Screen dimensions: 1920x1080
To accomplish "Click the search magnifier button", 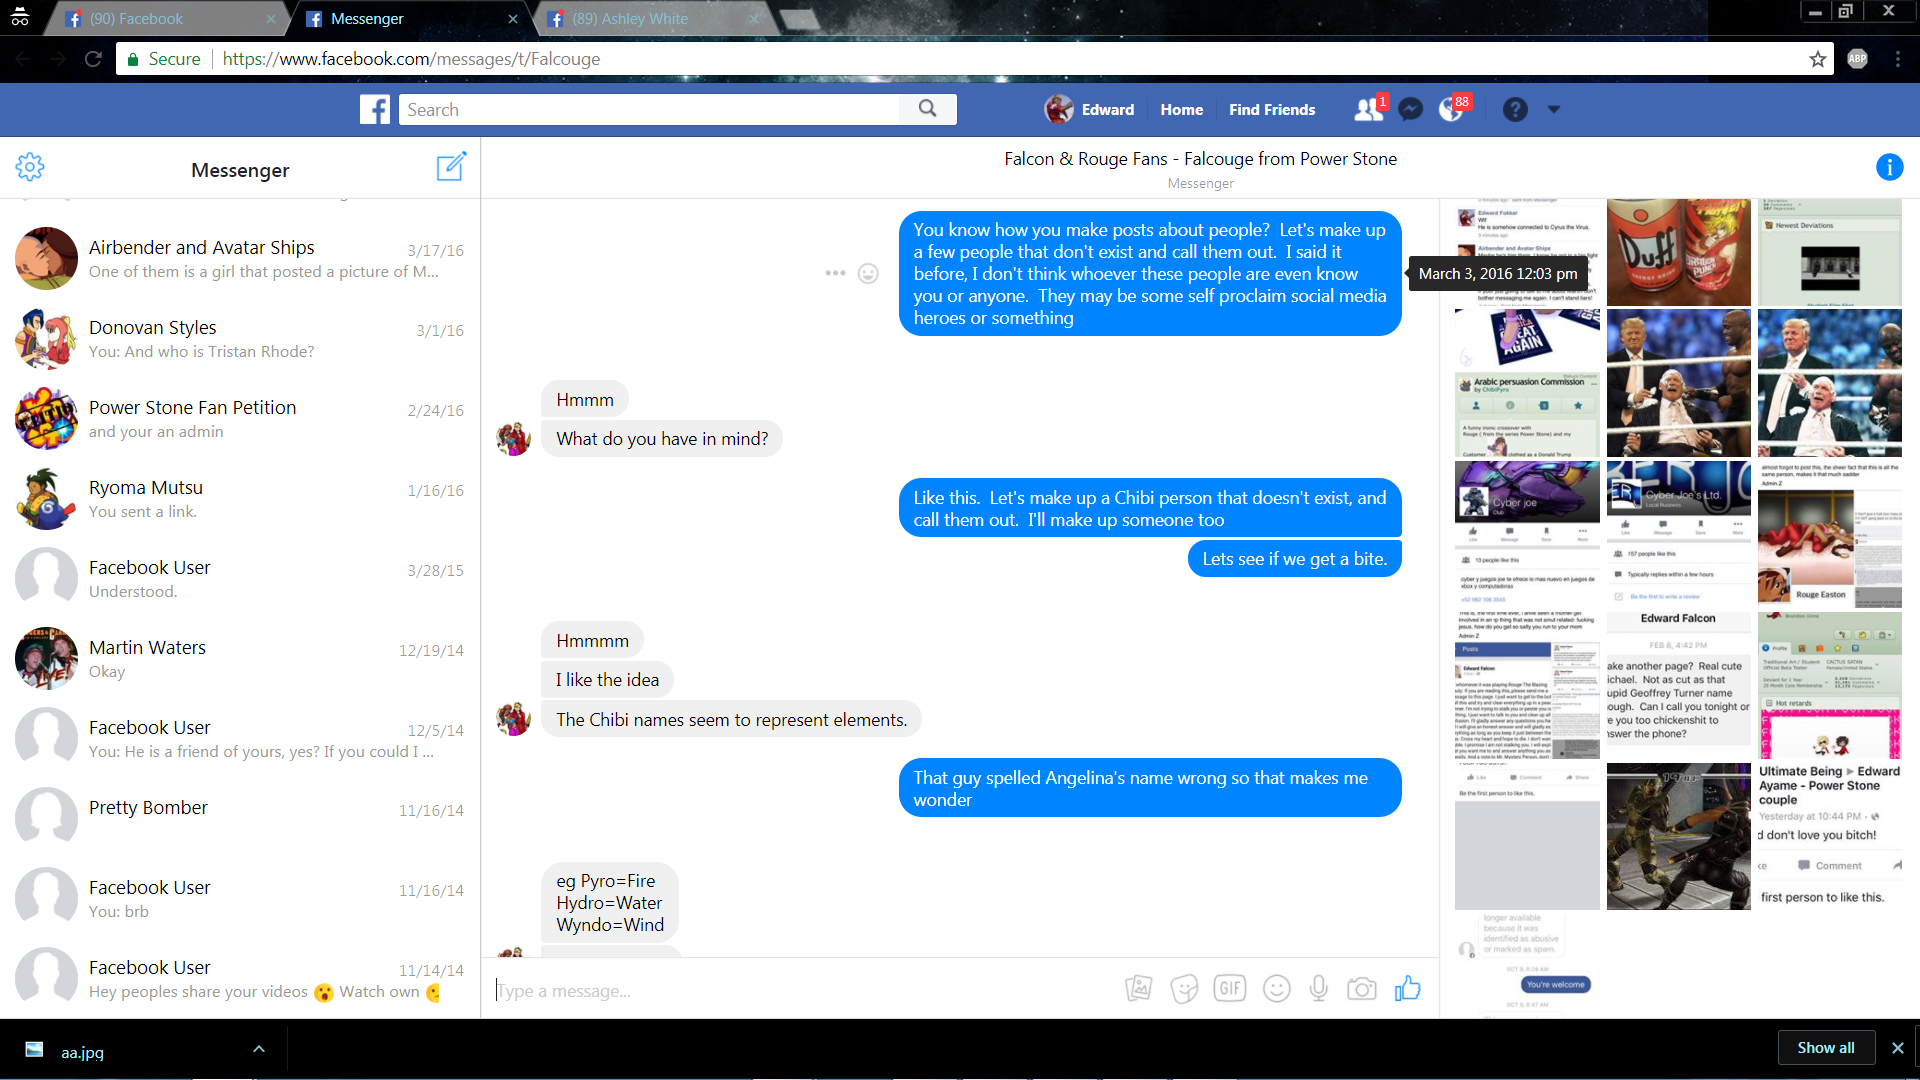I will click(x=928, y=109).
